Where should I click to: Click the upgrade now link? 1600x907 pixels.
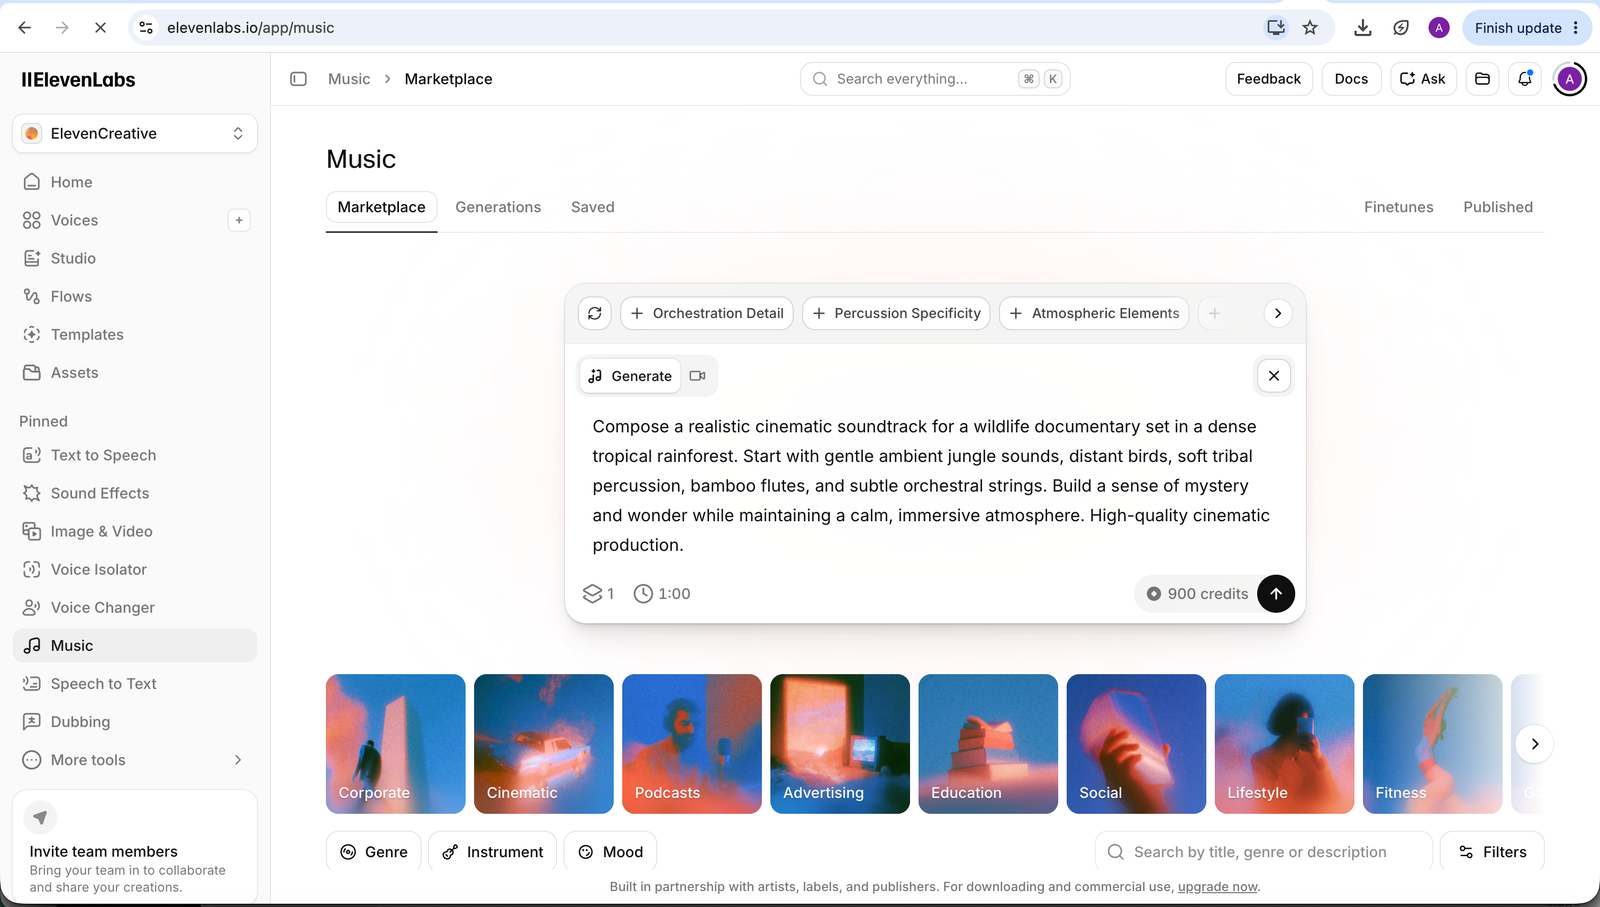(x=1217, y=887)
